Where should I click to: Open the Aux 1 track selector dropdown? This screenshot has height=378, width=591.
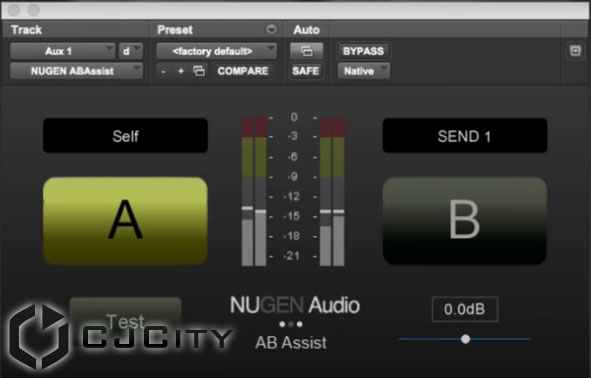[x=62, y=51]
